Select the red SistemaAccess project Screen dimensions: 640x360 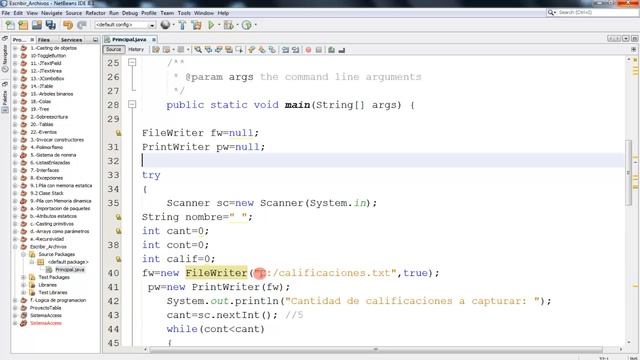coord(46,323)
